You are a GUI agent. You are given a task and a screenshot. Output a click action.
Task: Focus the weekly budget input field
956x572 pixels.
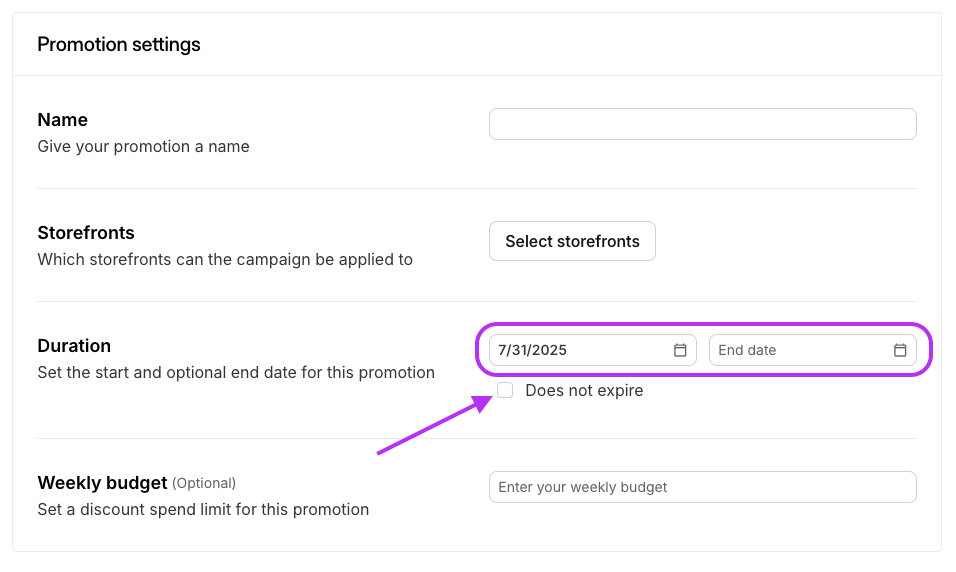click(x=702, y=487)
